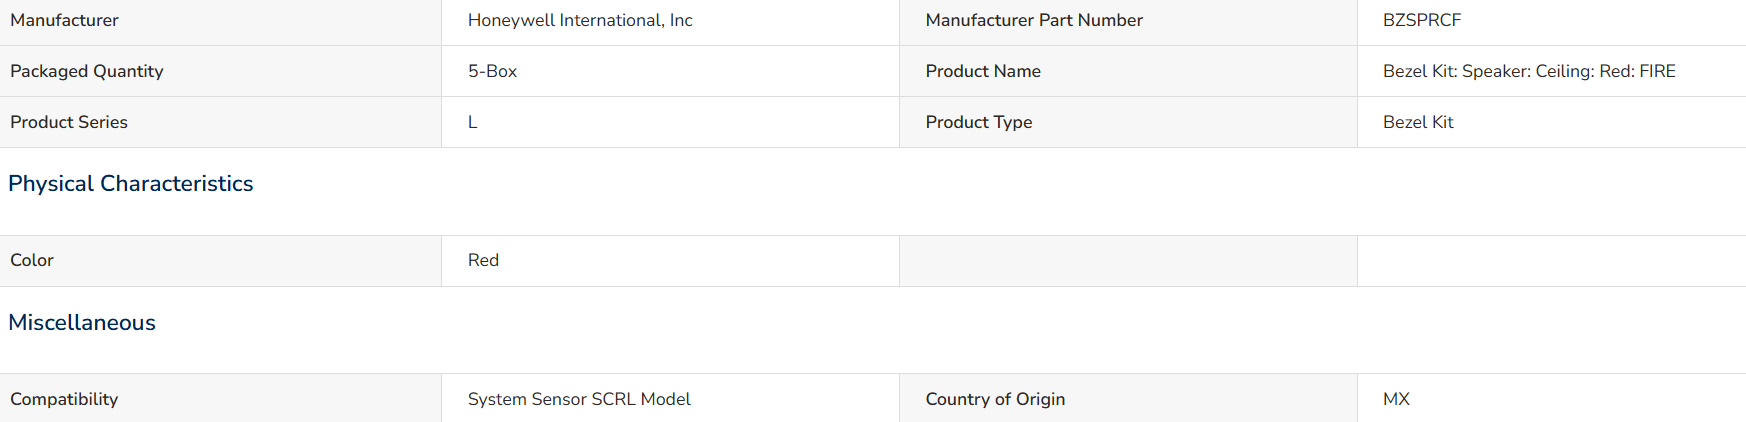Click the Product Type label
Viewport: 1746px width, 422px height.
[979, 122]
